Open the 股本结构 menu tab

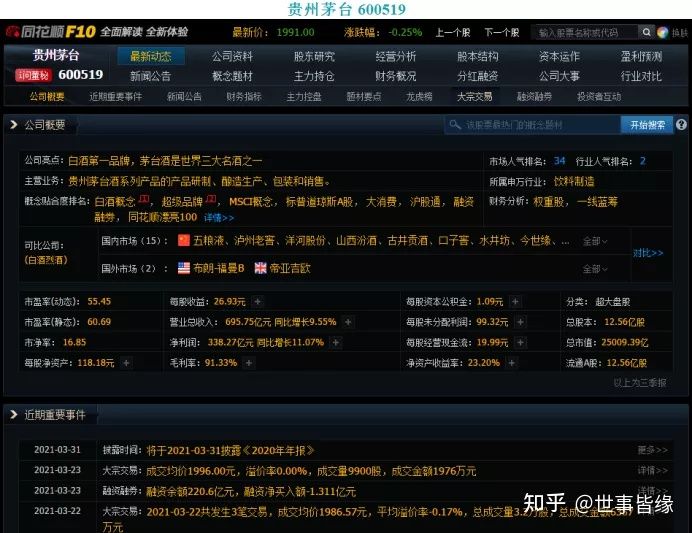pyautogui.click(x=478, y=56)
